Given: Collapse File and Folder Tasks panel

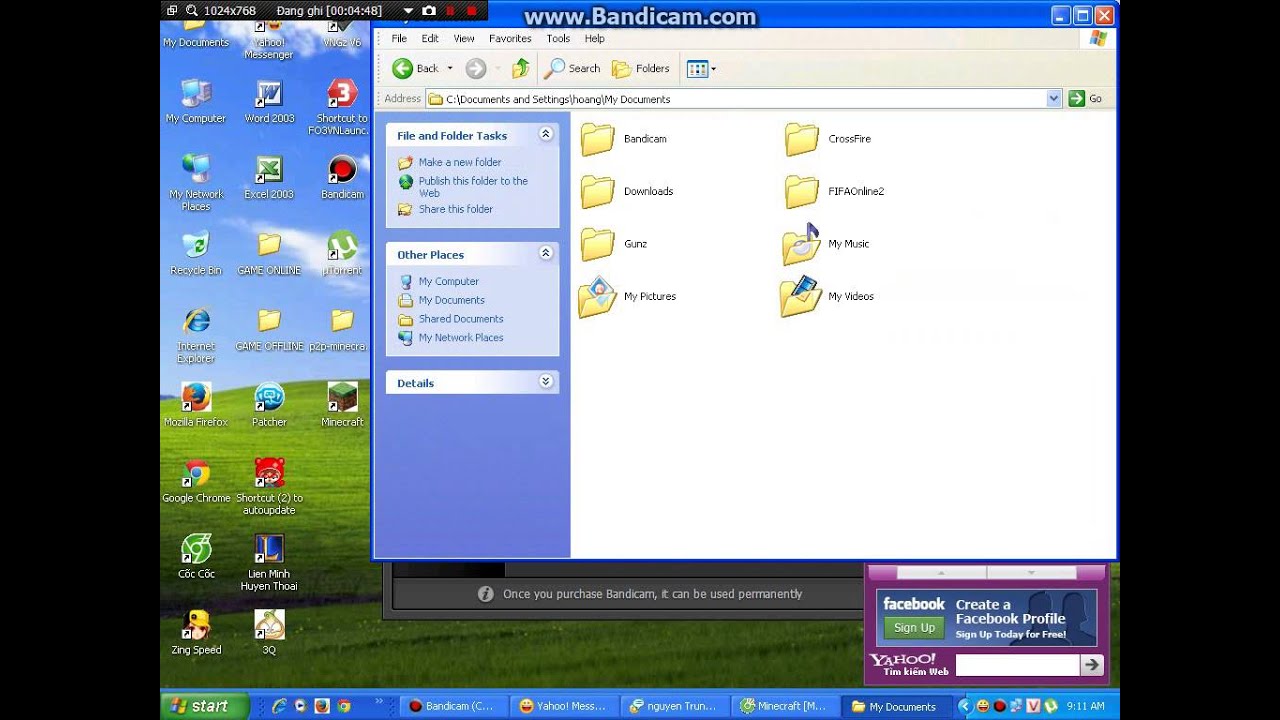Looking at the screenshot, I should click(546, 134).
